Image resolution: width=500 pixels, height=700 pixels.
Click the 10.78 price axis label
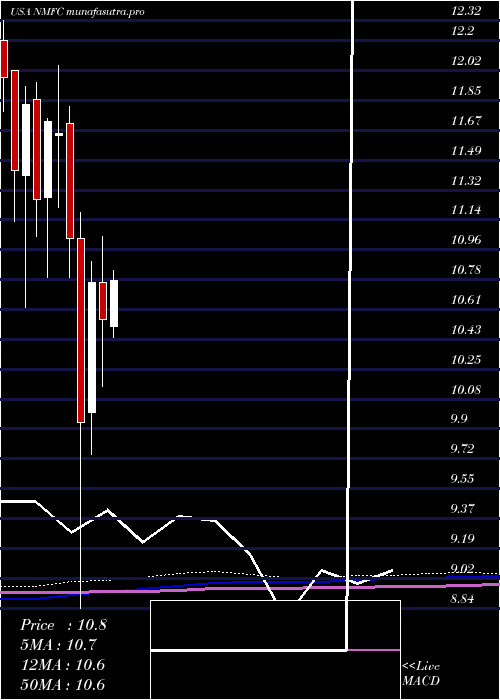coord(466,270)
